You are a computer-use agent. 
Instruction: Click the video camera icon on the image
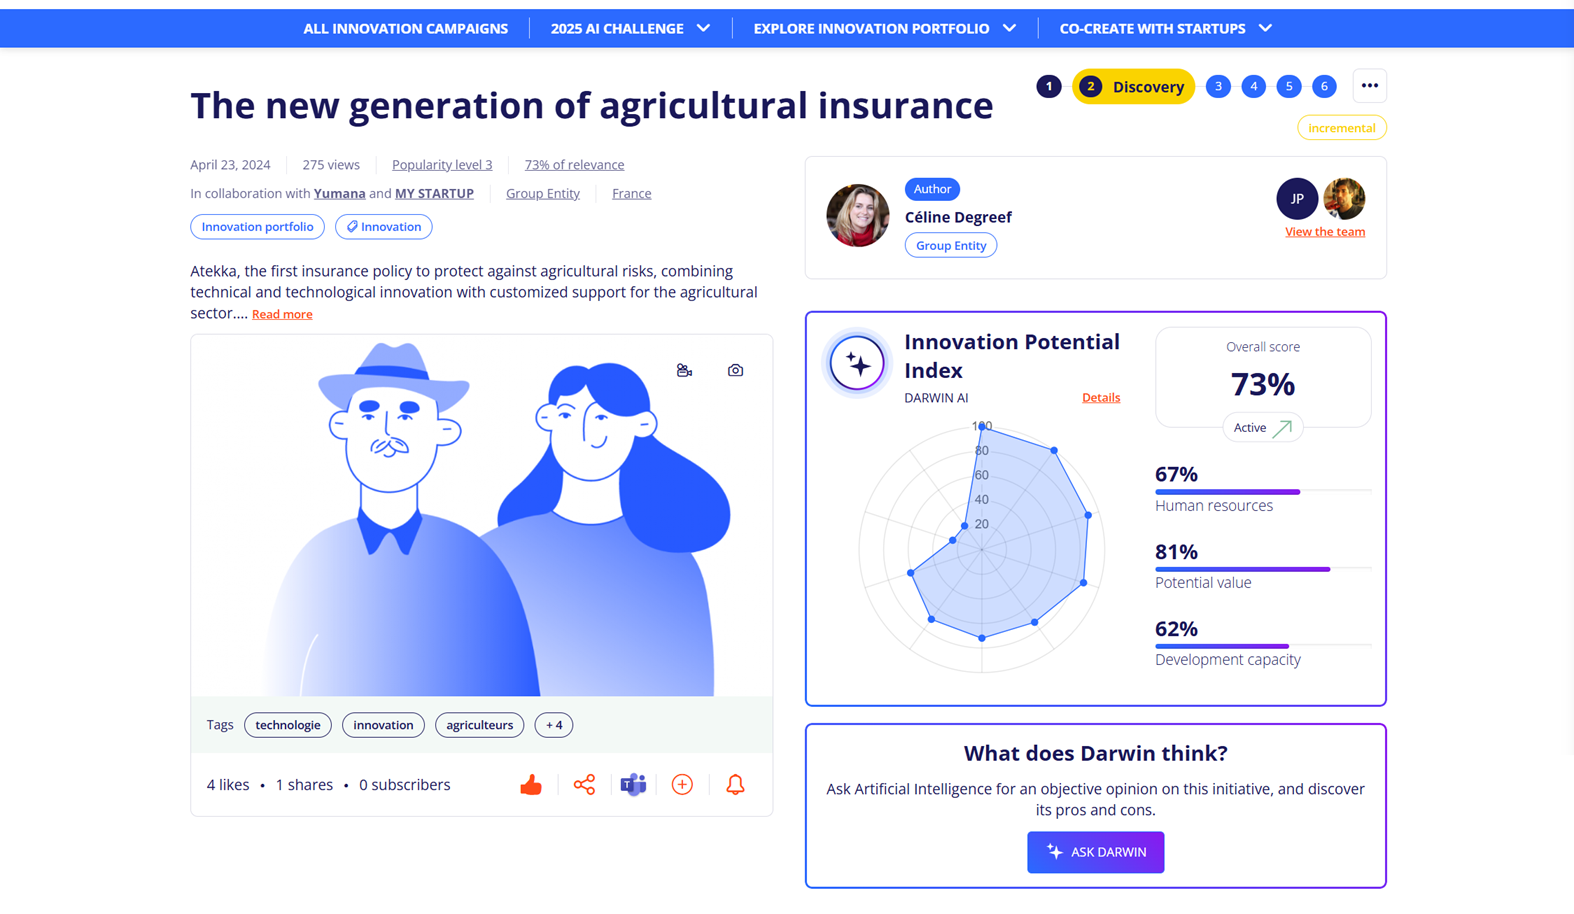[684, 369]
